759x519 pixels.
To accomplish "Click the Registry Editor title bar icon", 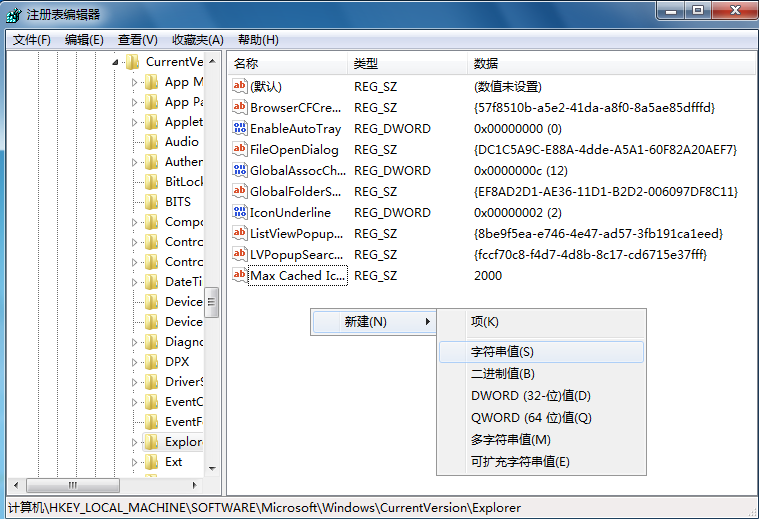I will 14,14.
